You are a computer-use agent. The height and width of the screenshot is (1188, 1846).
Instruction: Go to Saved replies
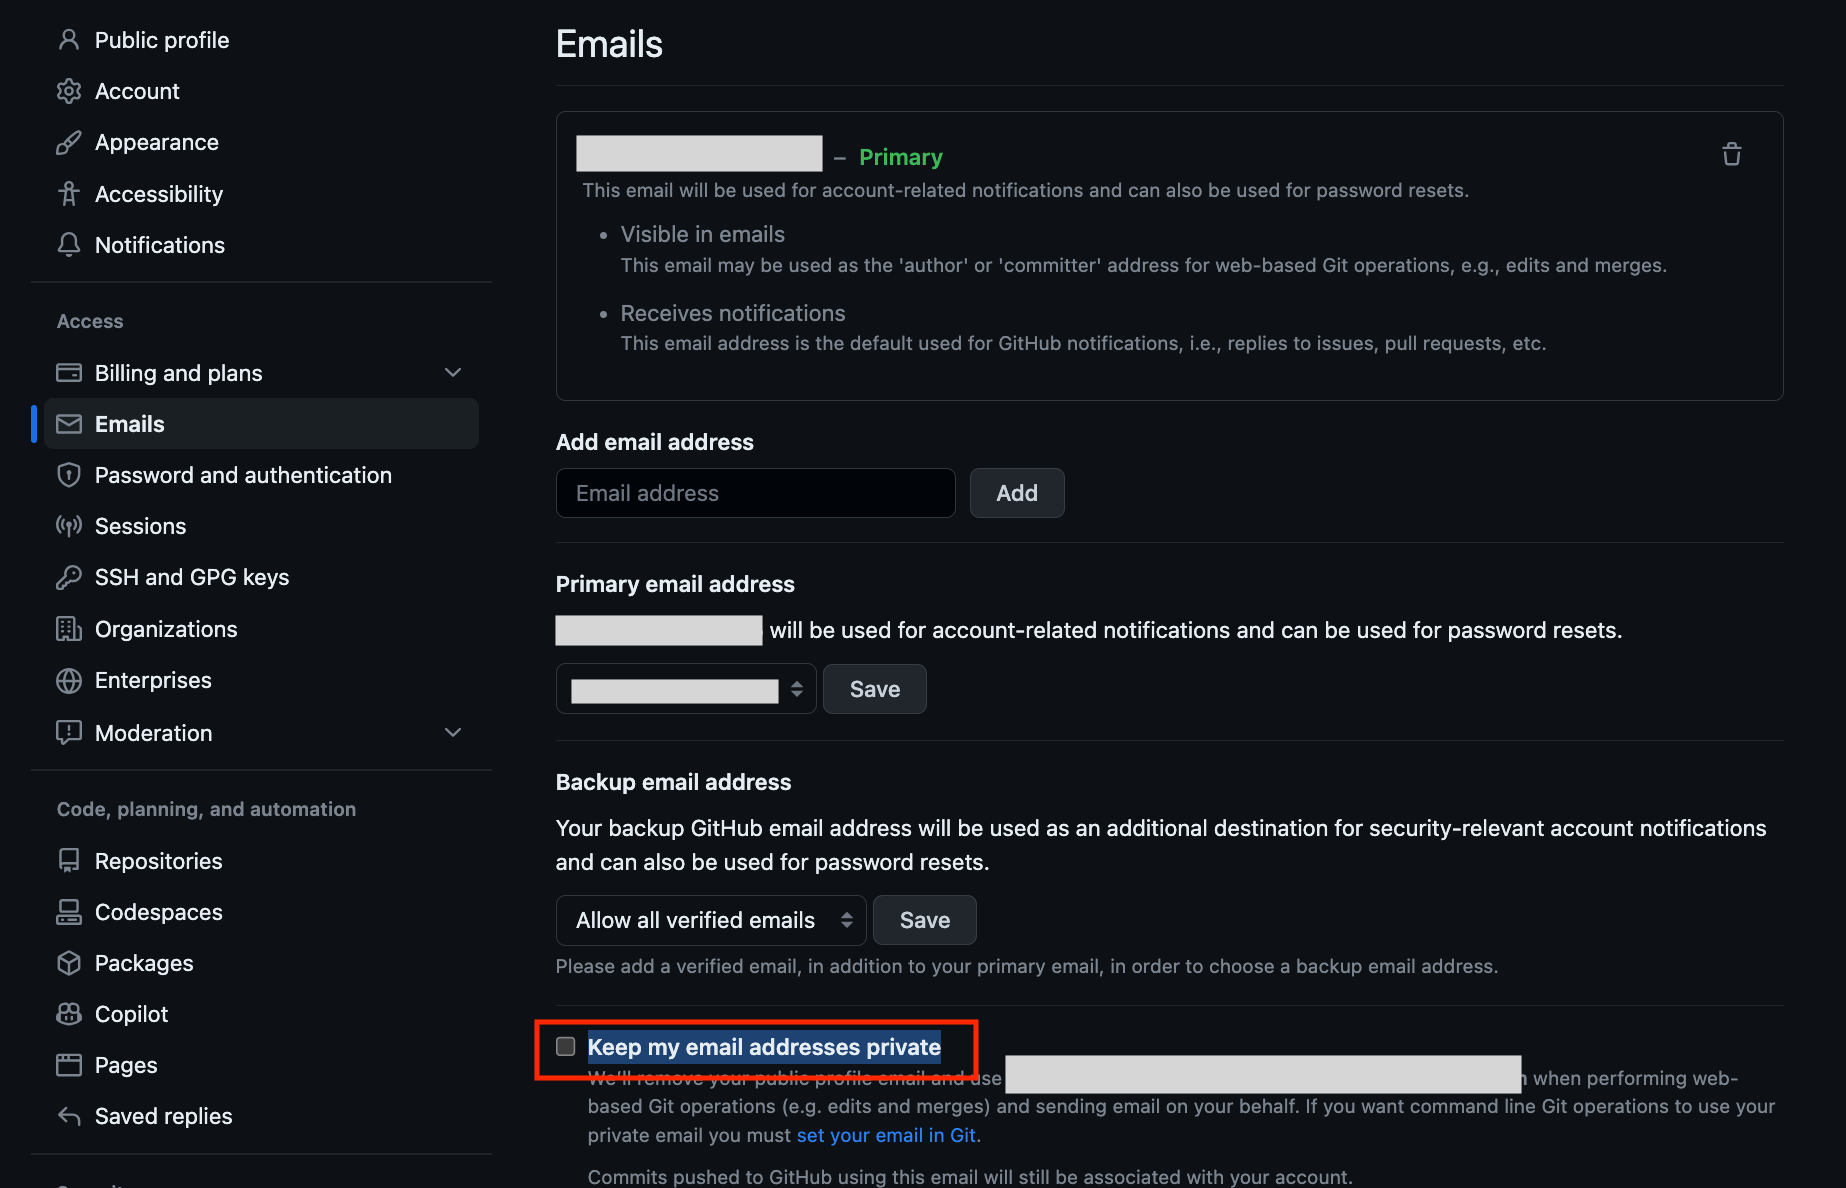[164, 1116]
